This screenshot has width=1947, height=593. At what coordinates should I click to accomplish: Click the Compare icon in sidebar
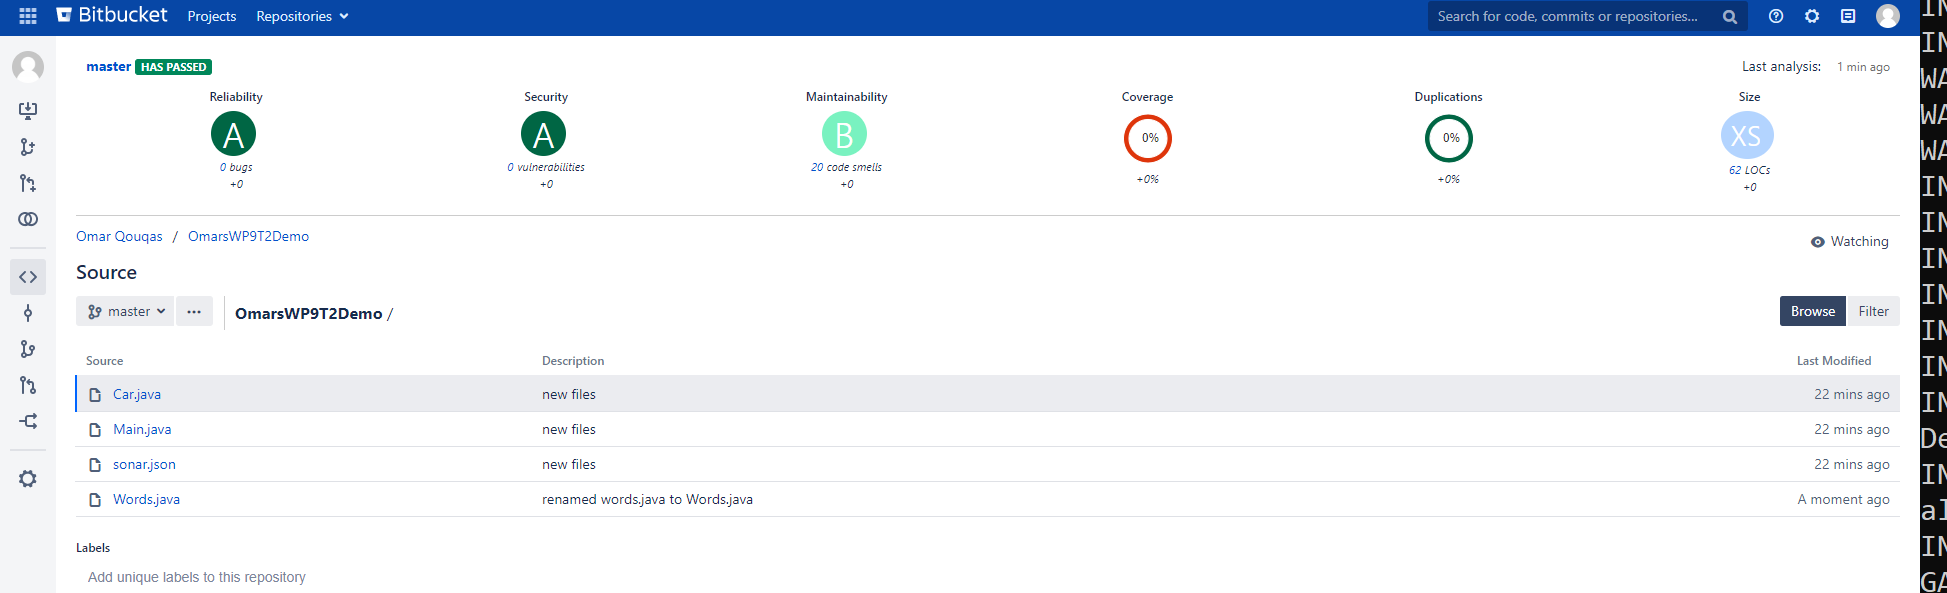point(28,219)
